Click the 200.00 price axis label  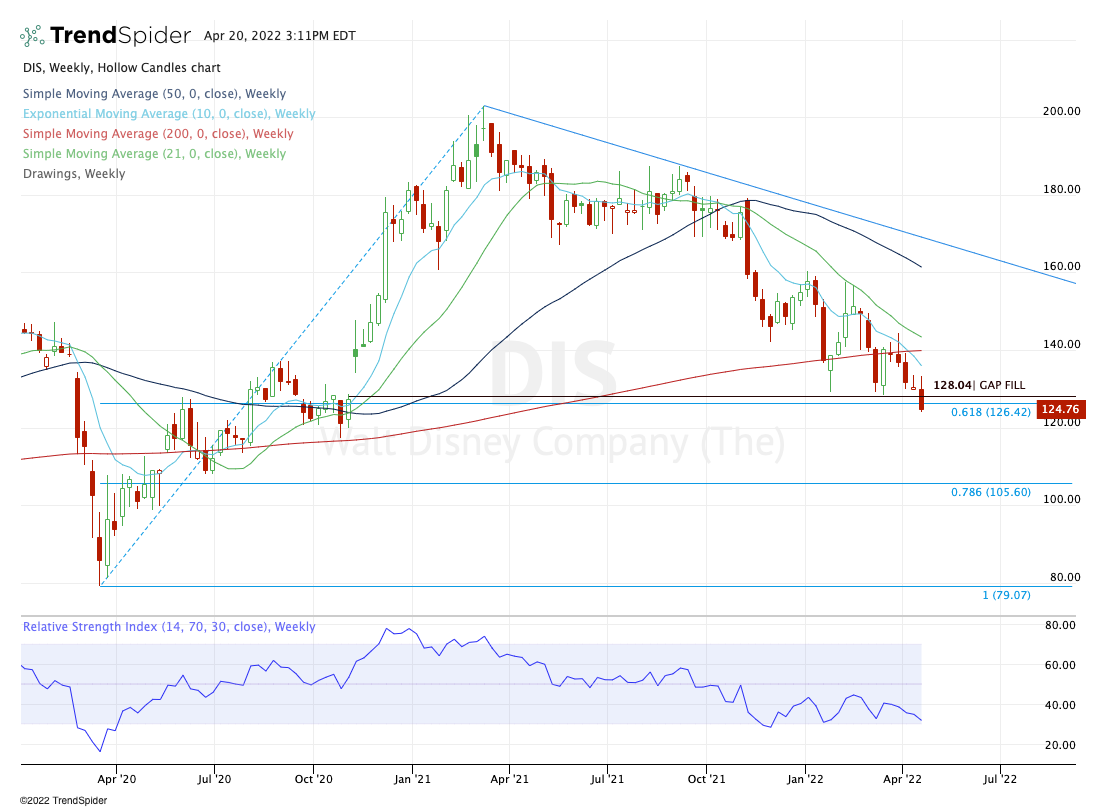(1062, 111)
